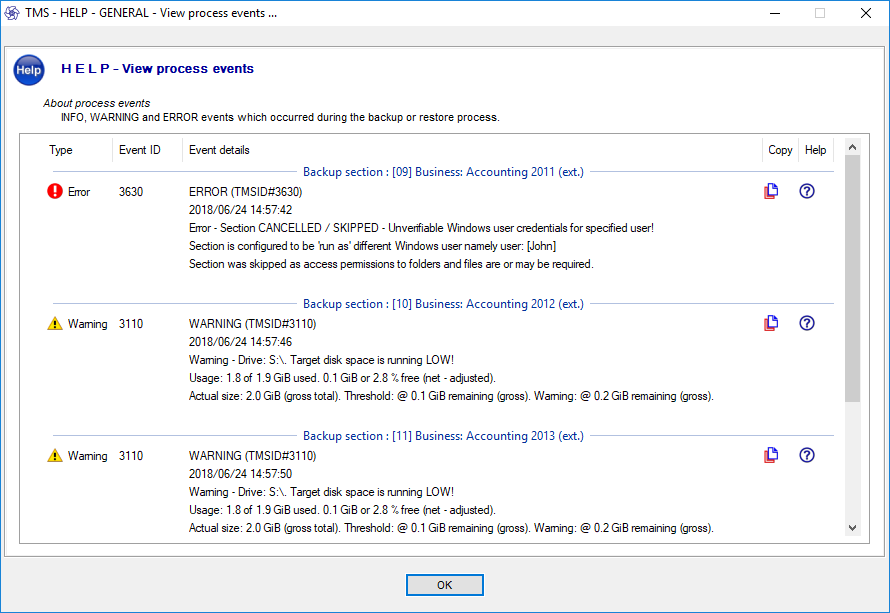Viewport: 890px width, 613px height.
Task: Click the red Error icon
Action: [x=54, y=191]
